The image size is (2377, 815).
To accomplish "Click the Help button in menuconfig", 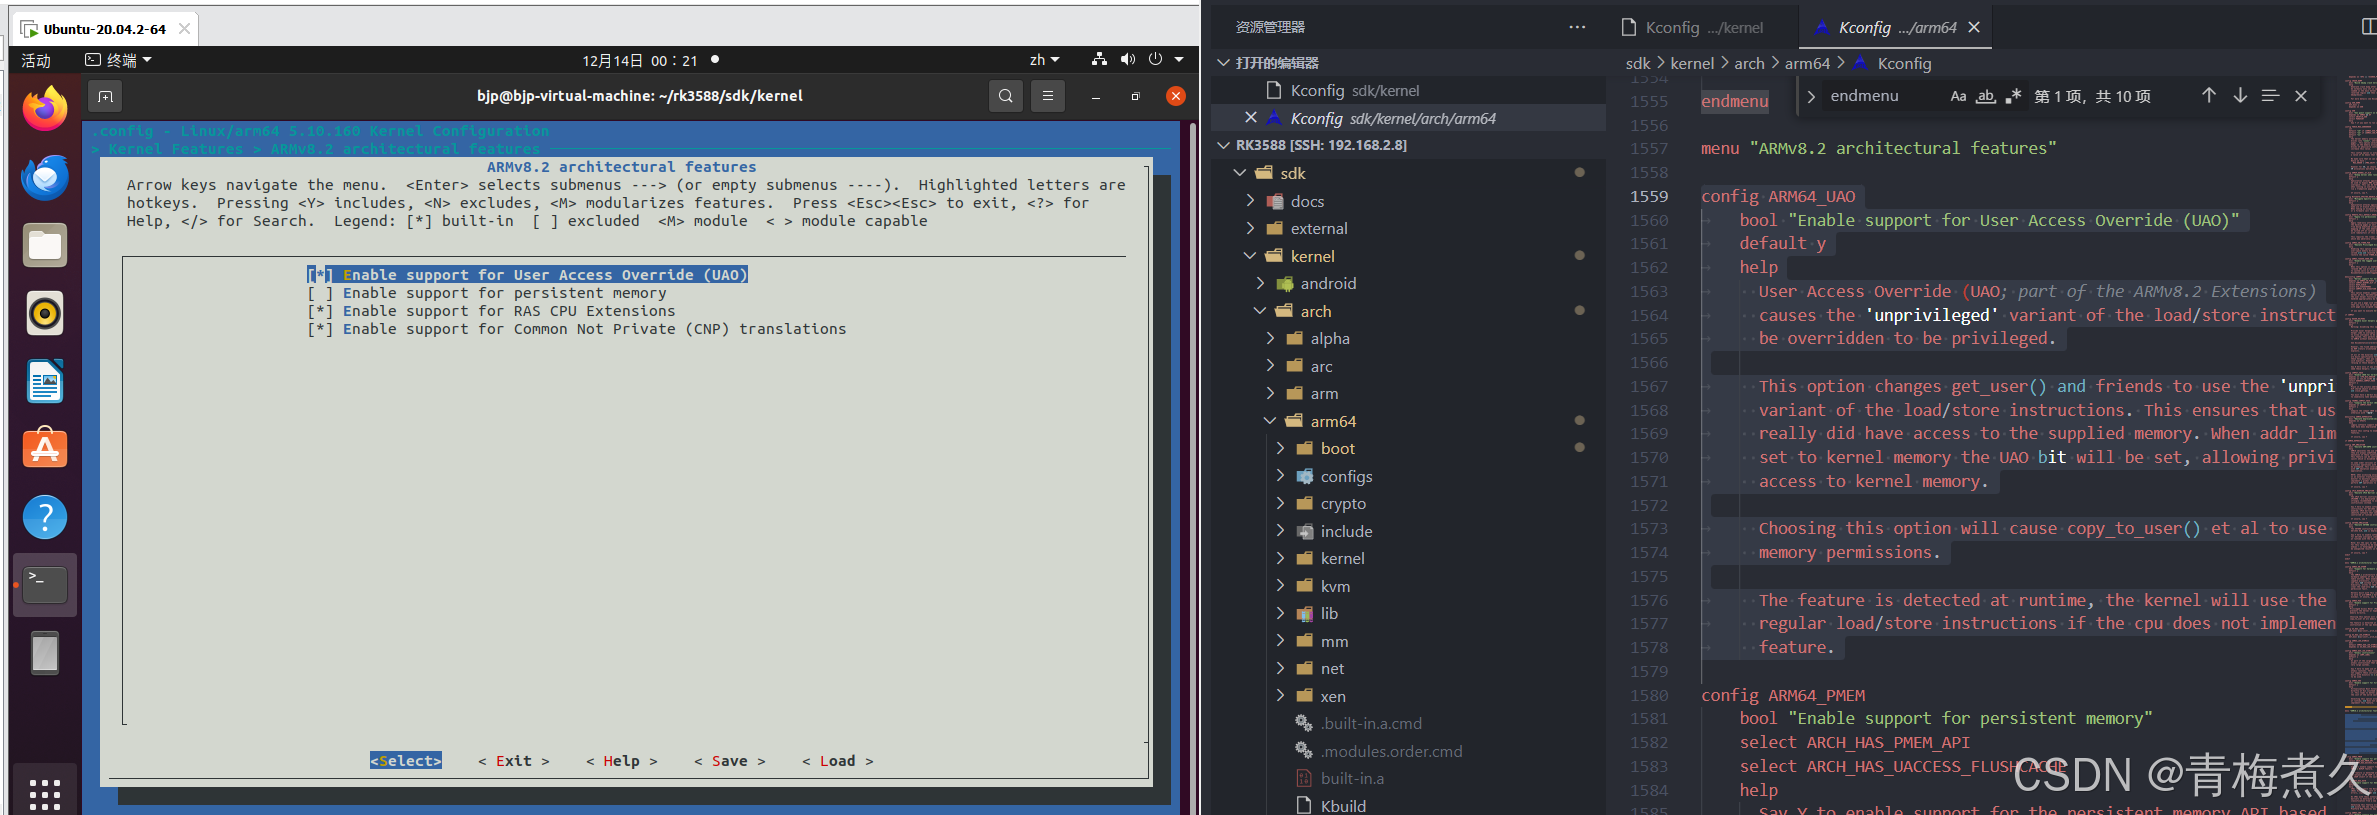I will tap(621, 761).
